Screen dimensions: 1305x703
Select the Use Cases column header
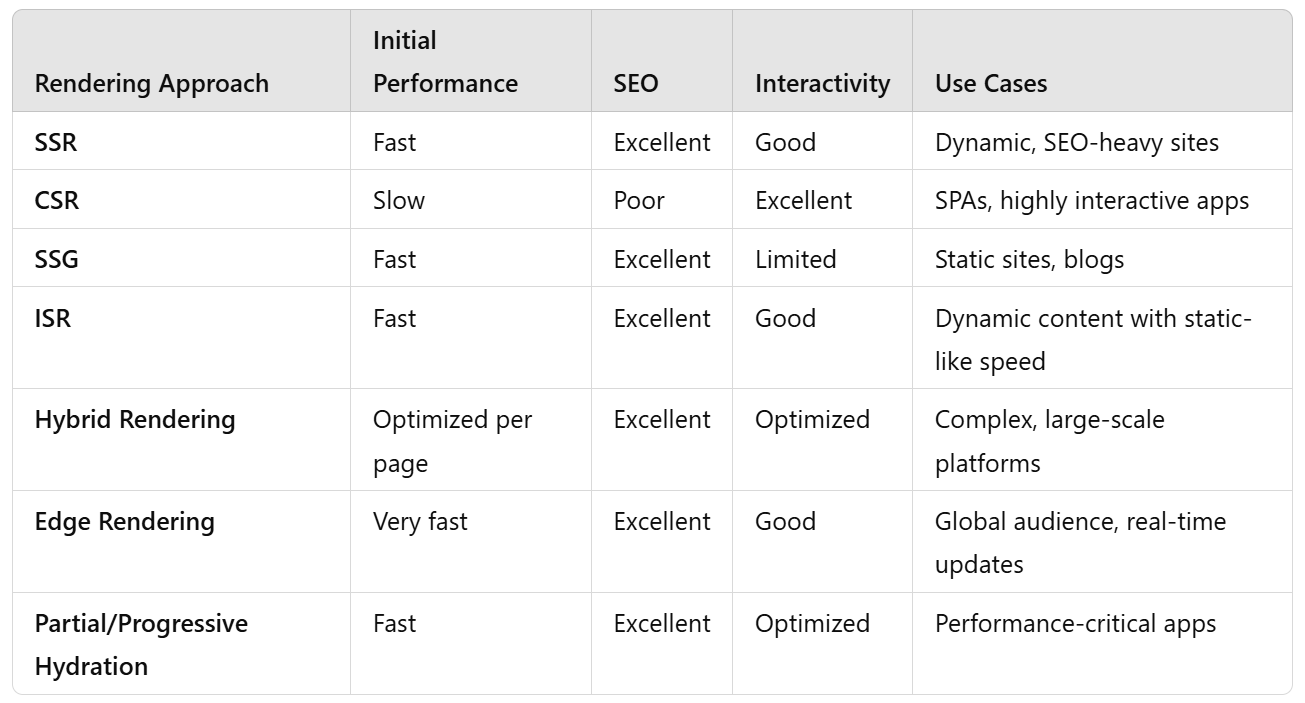pos(991,83)
